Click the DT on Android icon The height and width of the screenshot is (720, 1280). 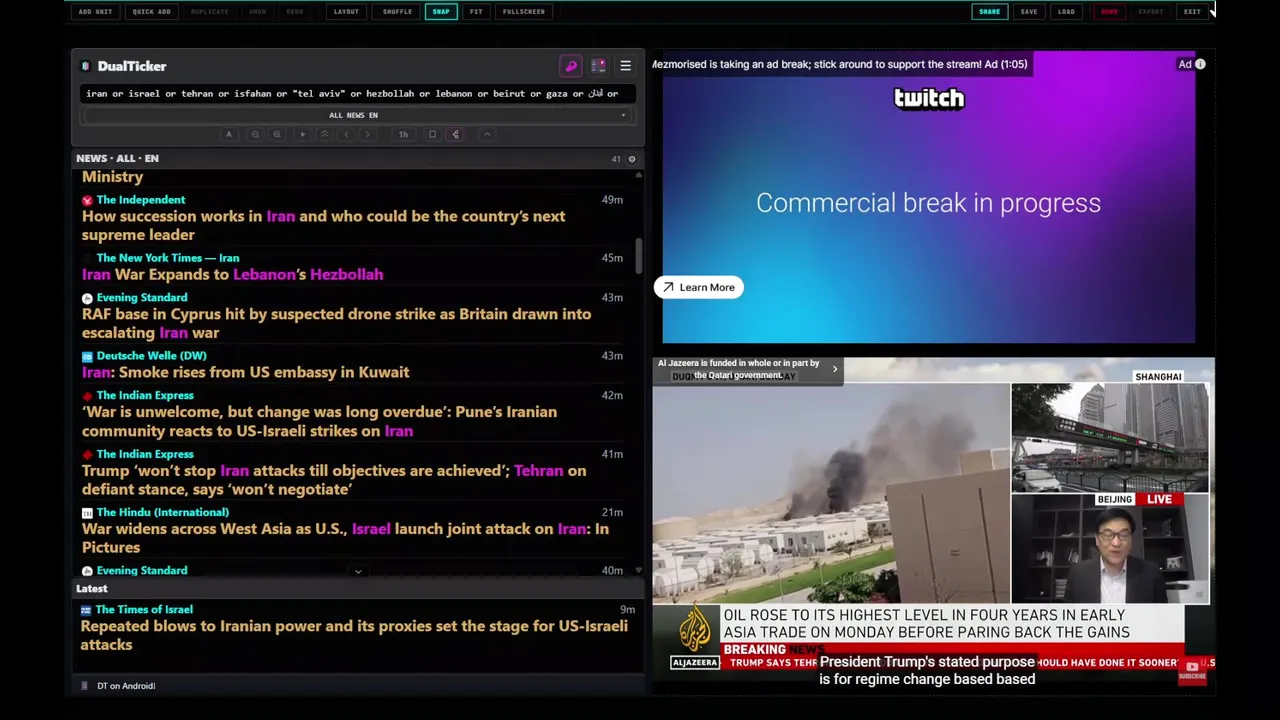point(85,686)
